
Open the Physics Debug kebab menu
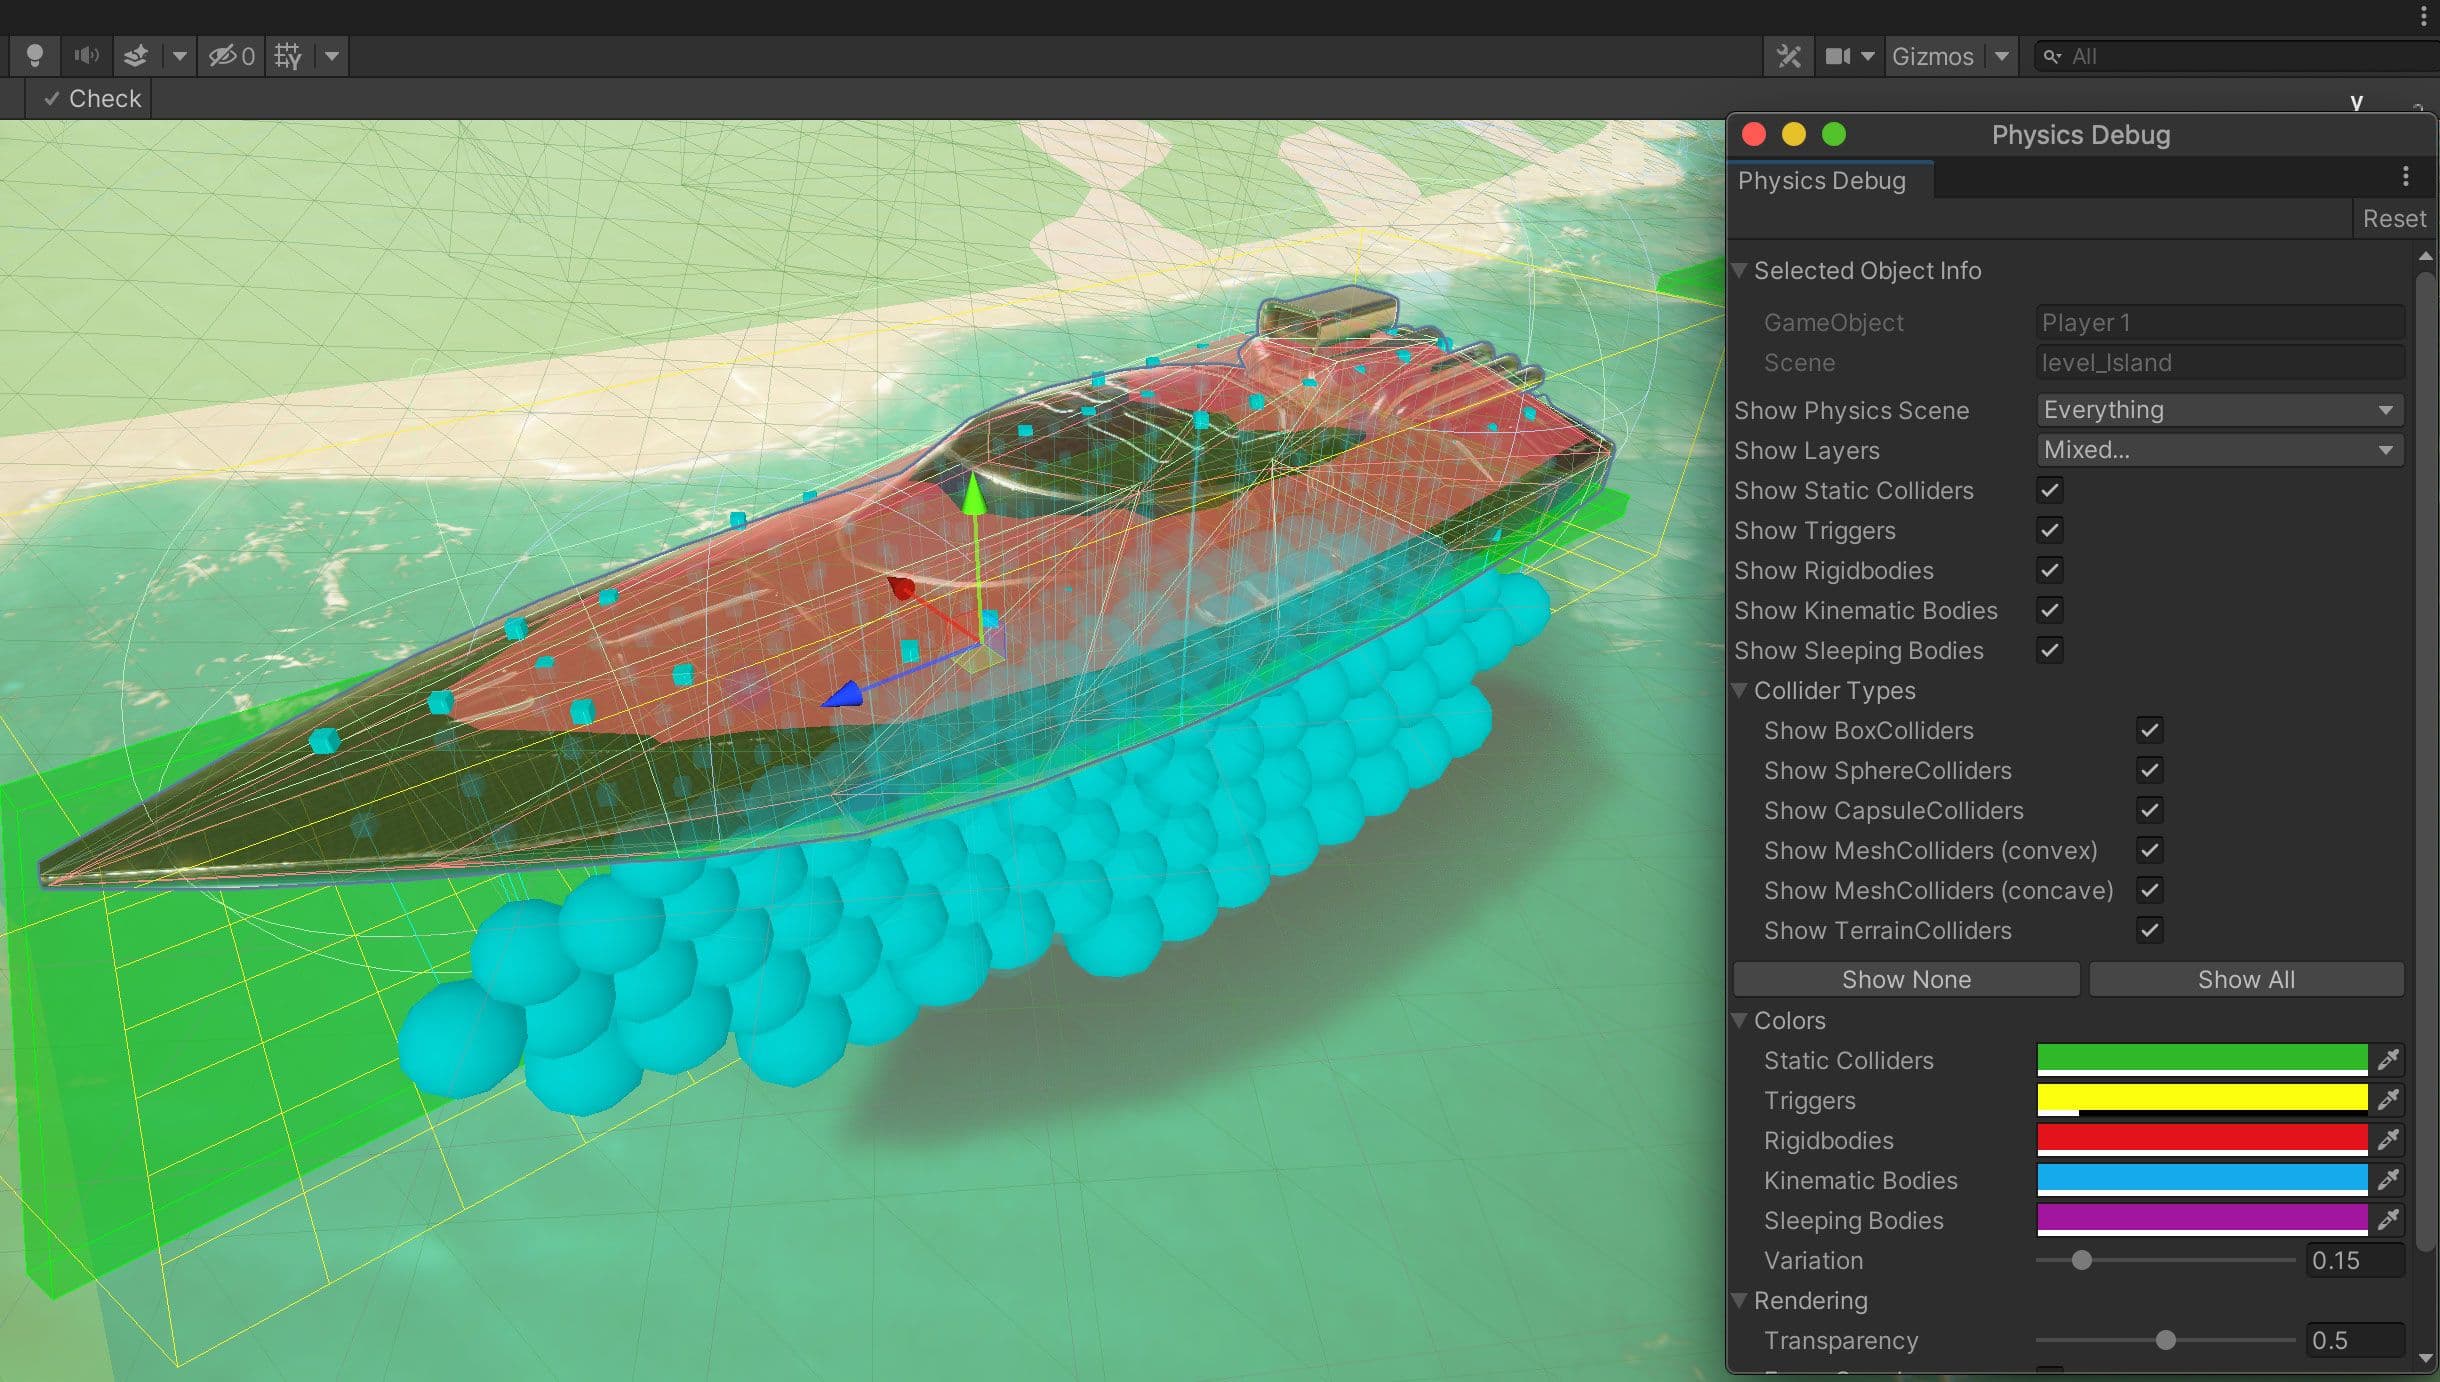click(x=2404, y=176)
